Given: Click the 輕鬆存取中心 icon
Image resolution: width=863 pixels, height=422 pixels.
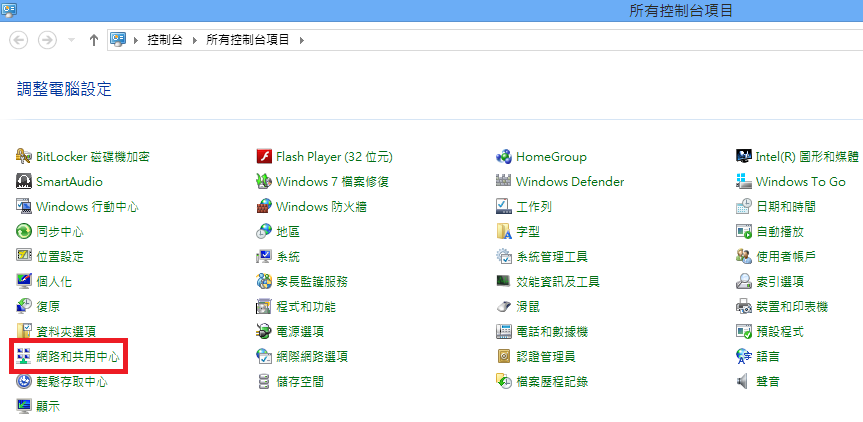Looking at the screenshot, I should 24,381.
